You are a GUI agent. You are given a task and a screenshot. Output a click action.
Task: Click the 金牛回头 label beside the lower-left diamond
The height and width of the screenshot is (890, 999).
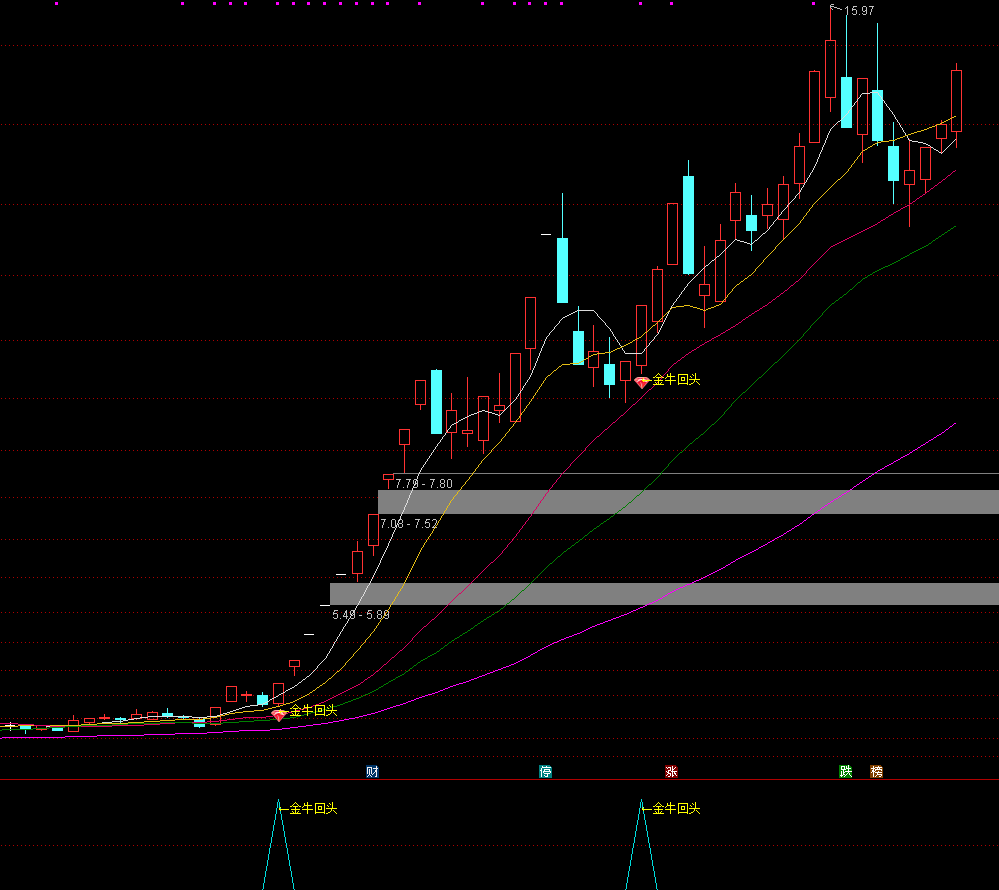coord(313,710)
